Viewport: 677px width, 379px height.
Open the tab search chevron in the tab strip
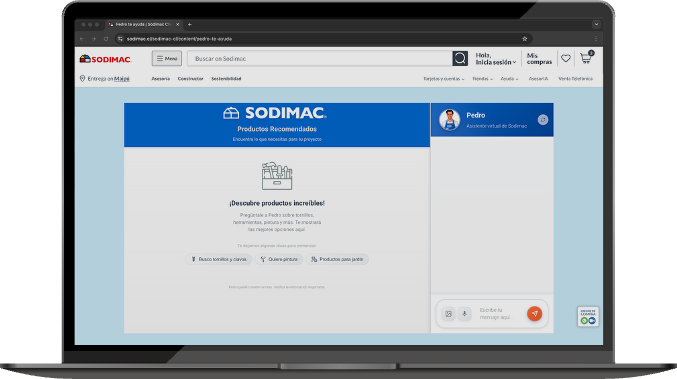point(596,24)
